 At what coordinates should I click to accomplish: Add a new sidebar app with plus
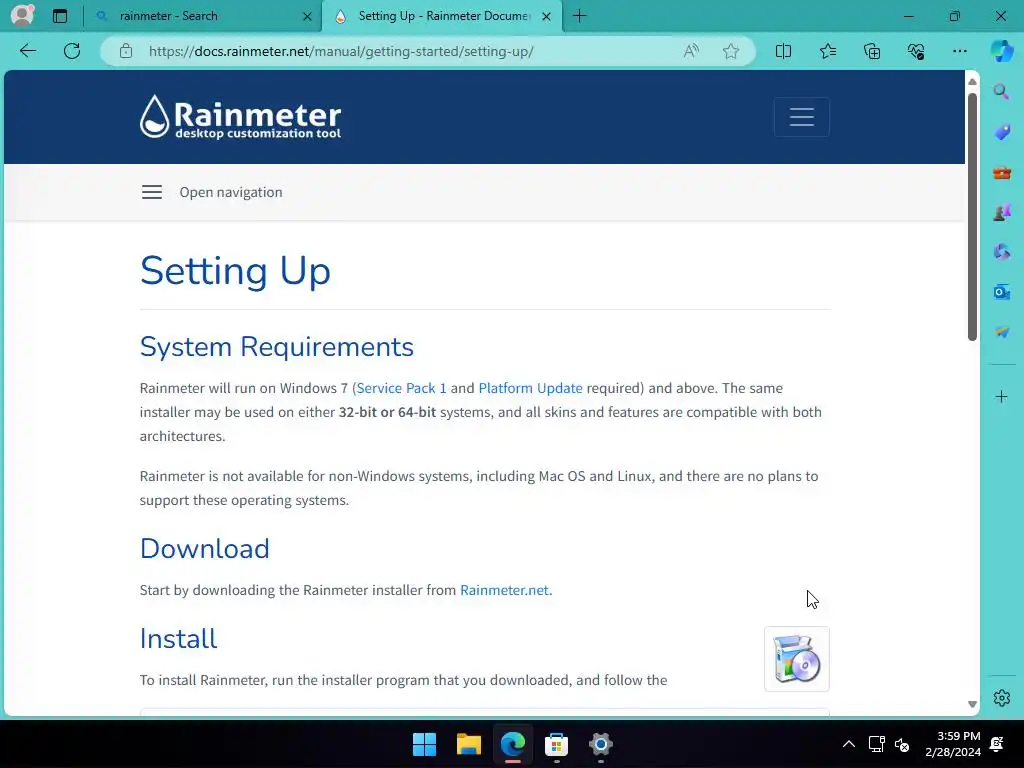pos(1001,396)
